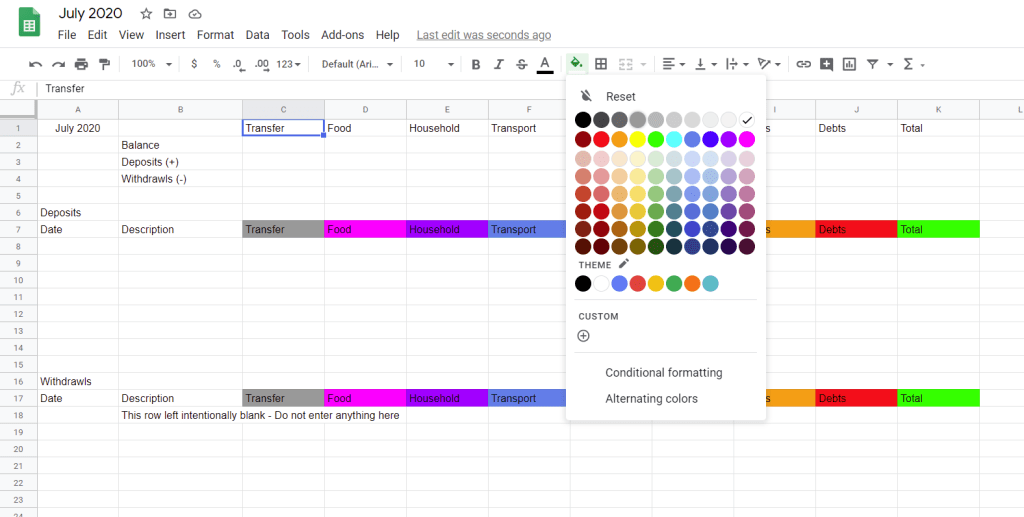The width and height of the screenshot is (1024, 517).
Task: Open the Data menu
Action: (257, 35)
